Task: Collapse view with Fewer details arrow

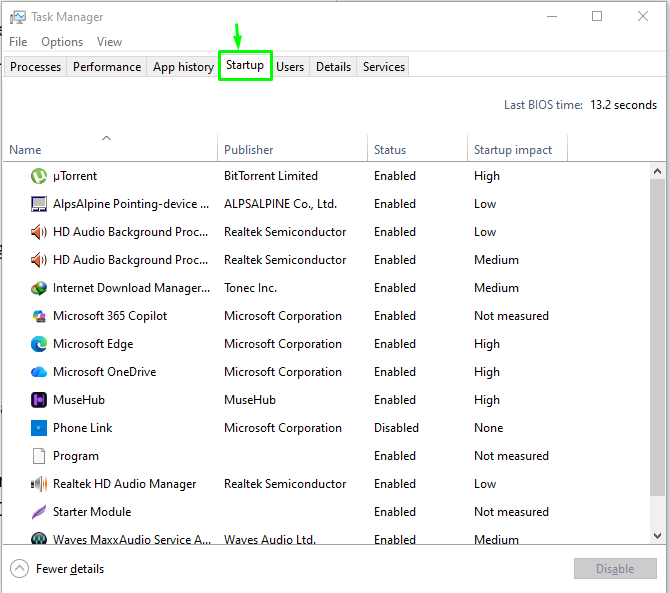Action: pos(19,569)
